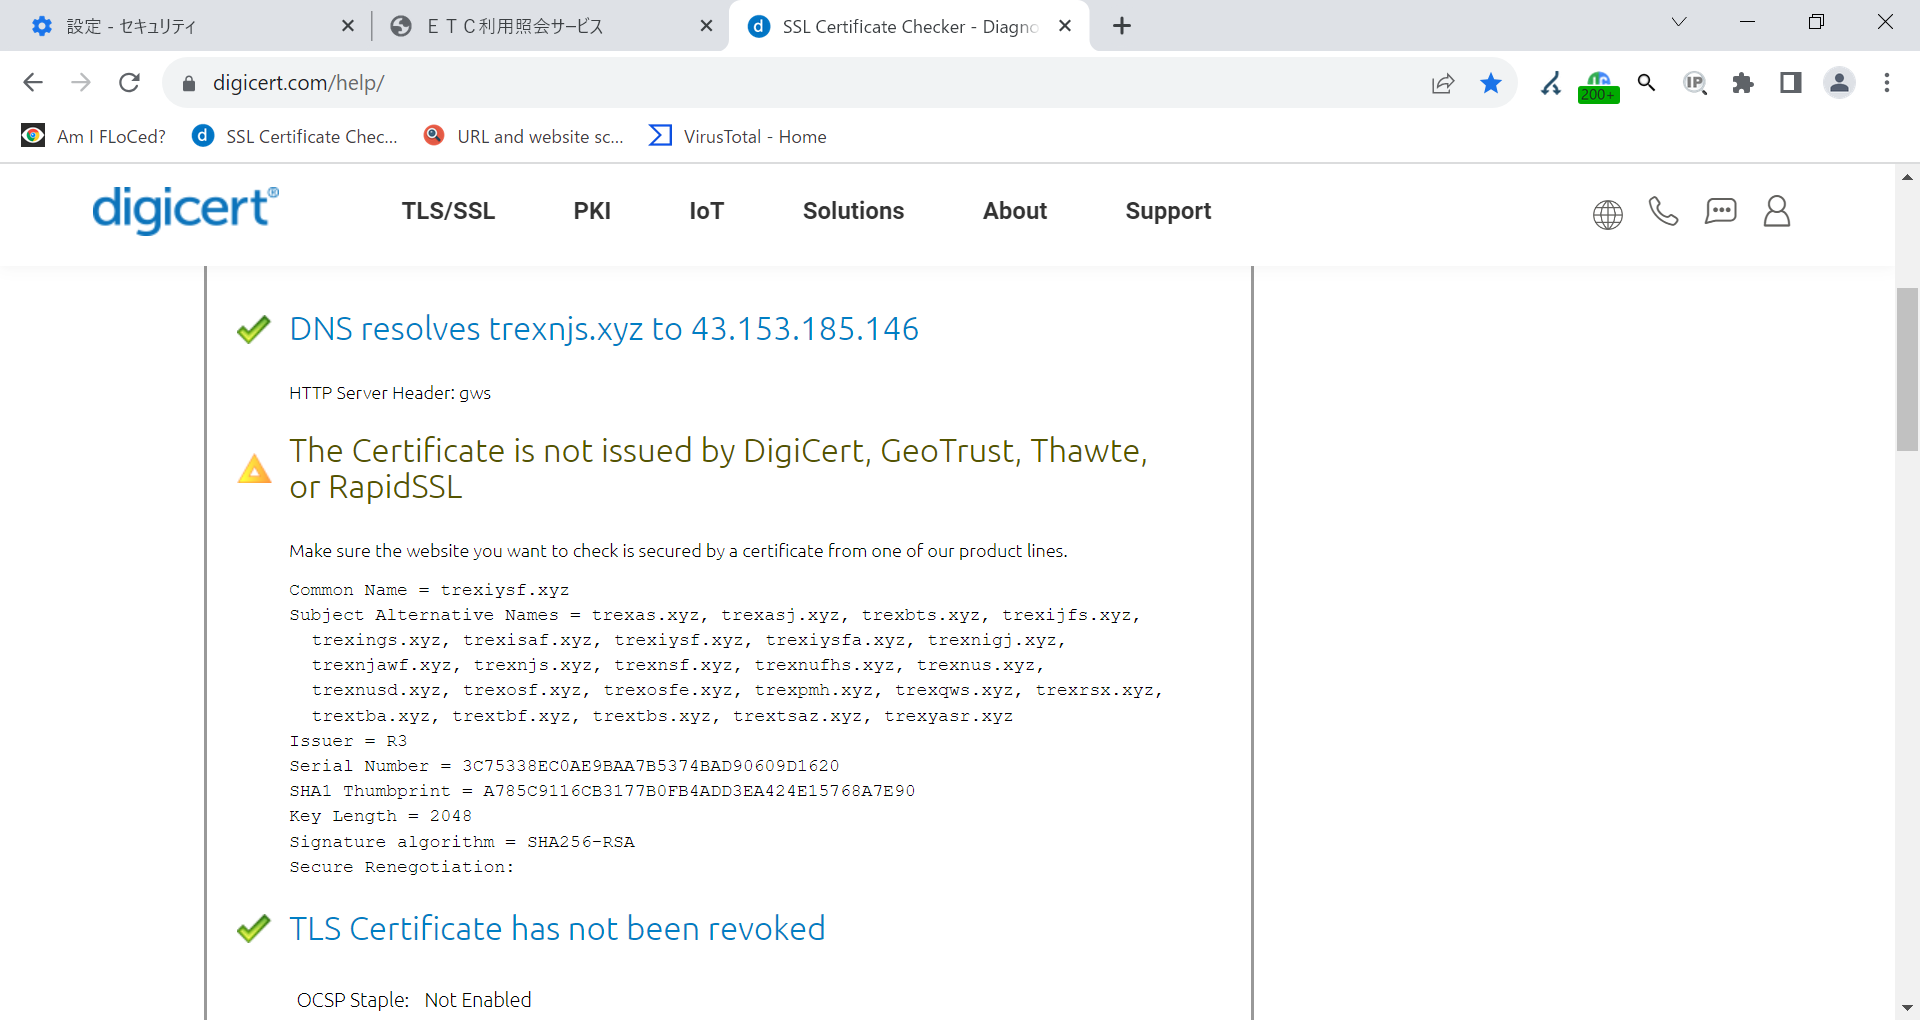Click the SHA1 Thumbprint line
This screenshot has height=1020, width=1920.
click(602, 791)
